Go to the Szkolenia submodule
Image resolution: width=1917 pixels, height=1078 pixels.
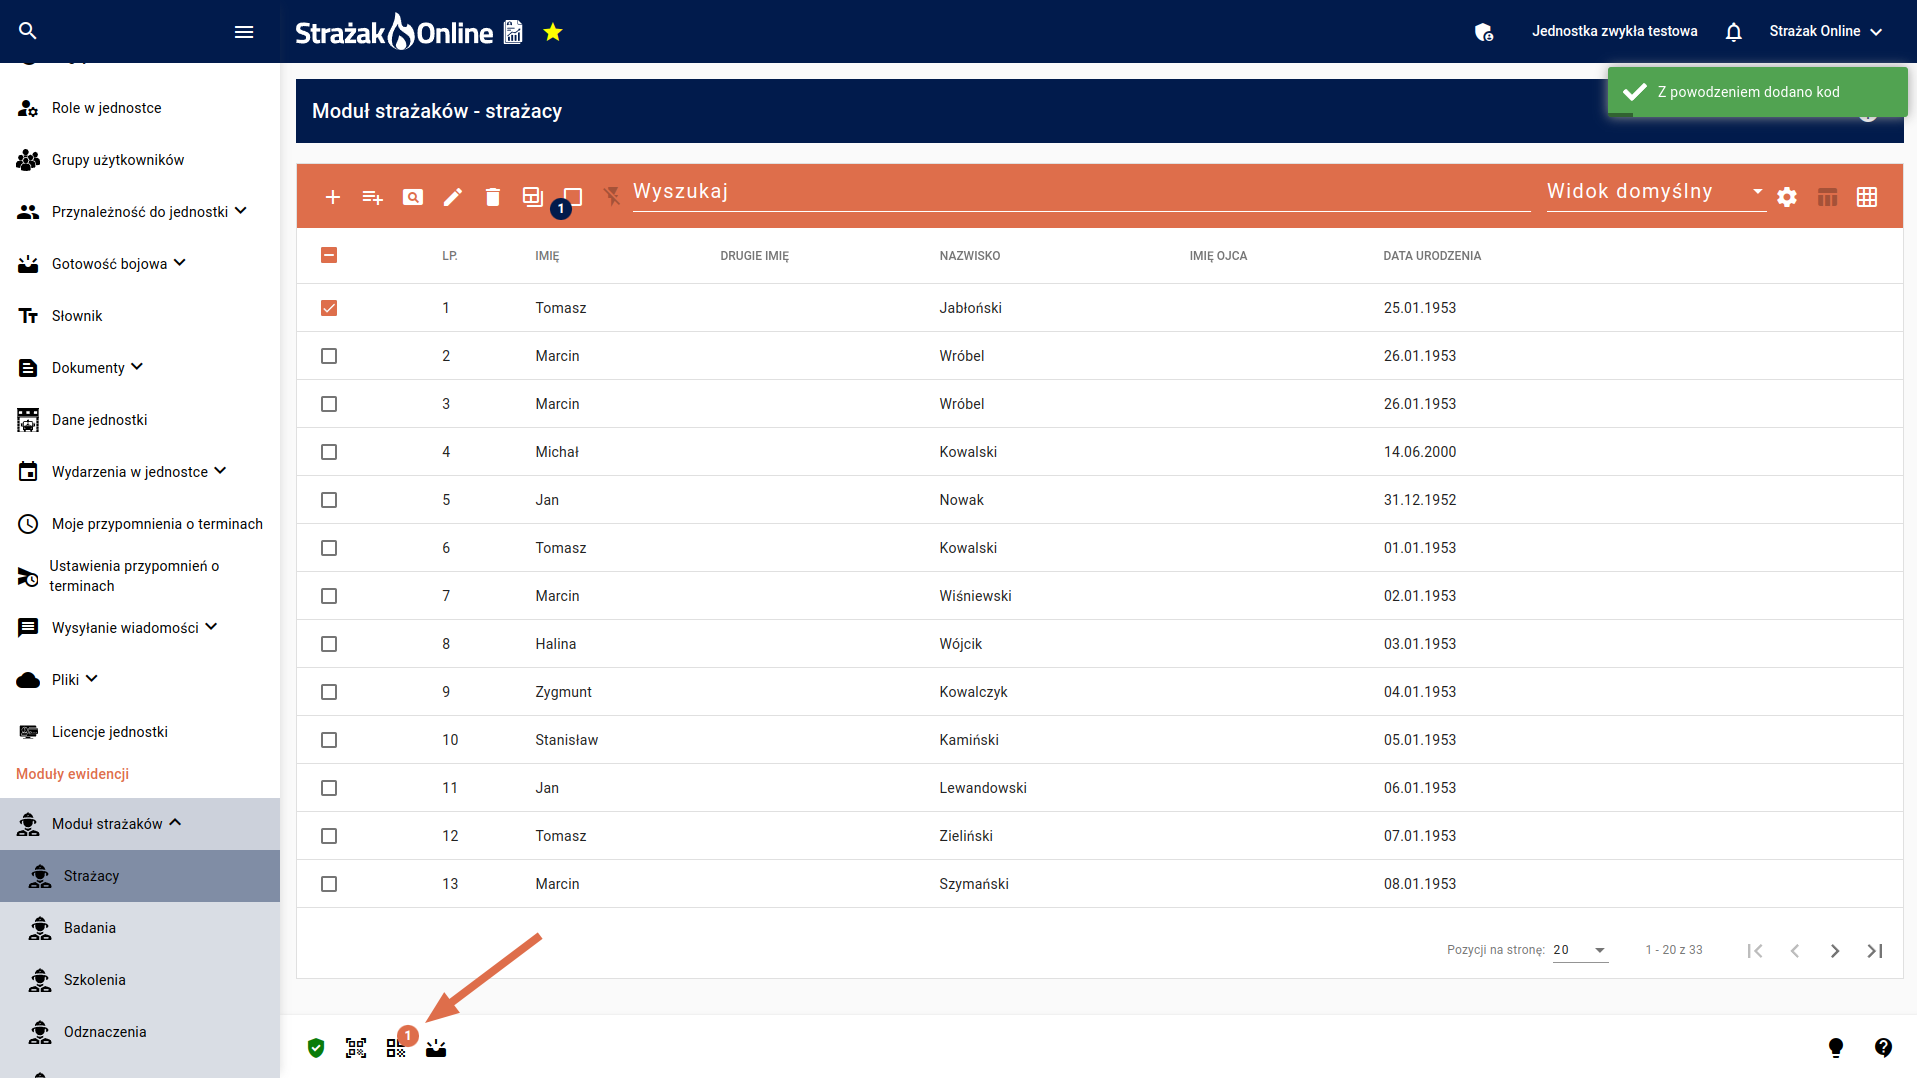(x=140, y=980)
